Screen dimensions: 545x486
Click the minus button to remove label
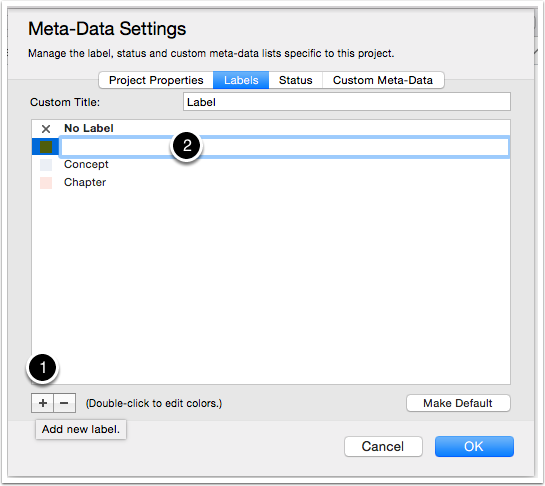64,403
